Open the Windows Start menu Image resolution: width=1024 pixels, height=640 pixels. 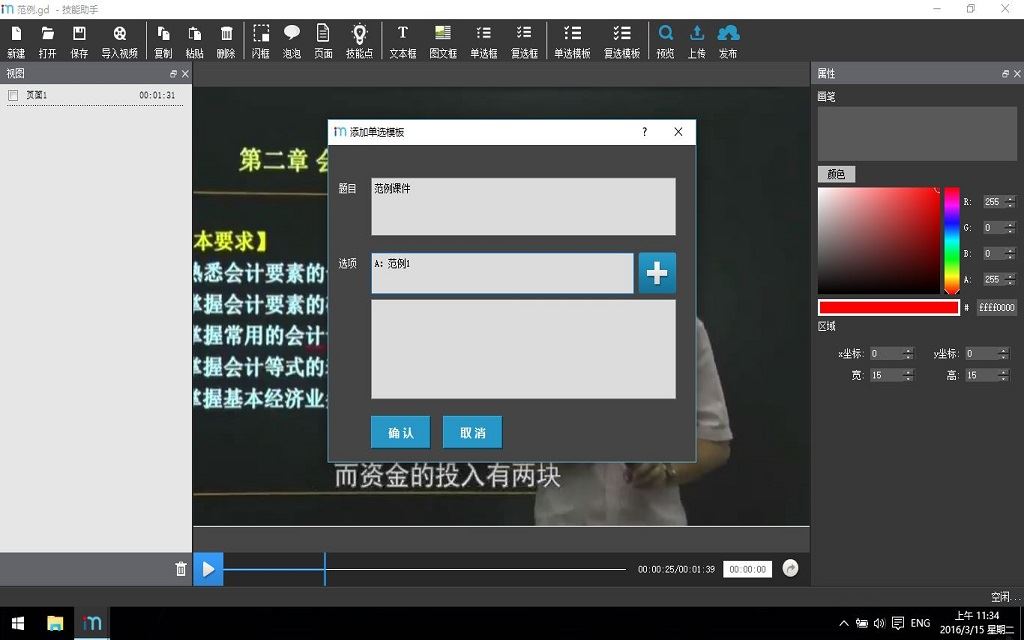tap(18, 624)
